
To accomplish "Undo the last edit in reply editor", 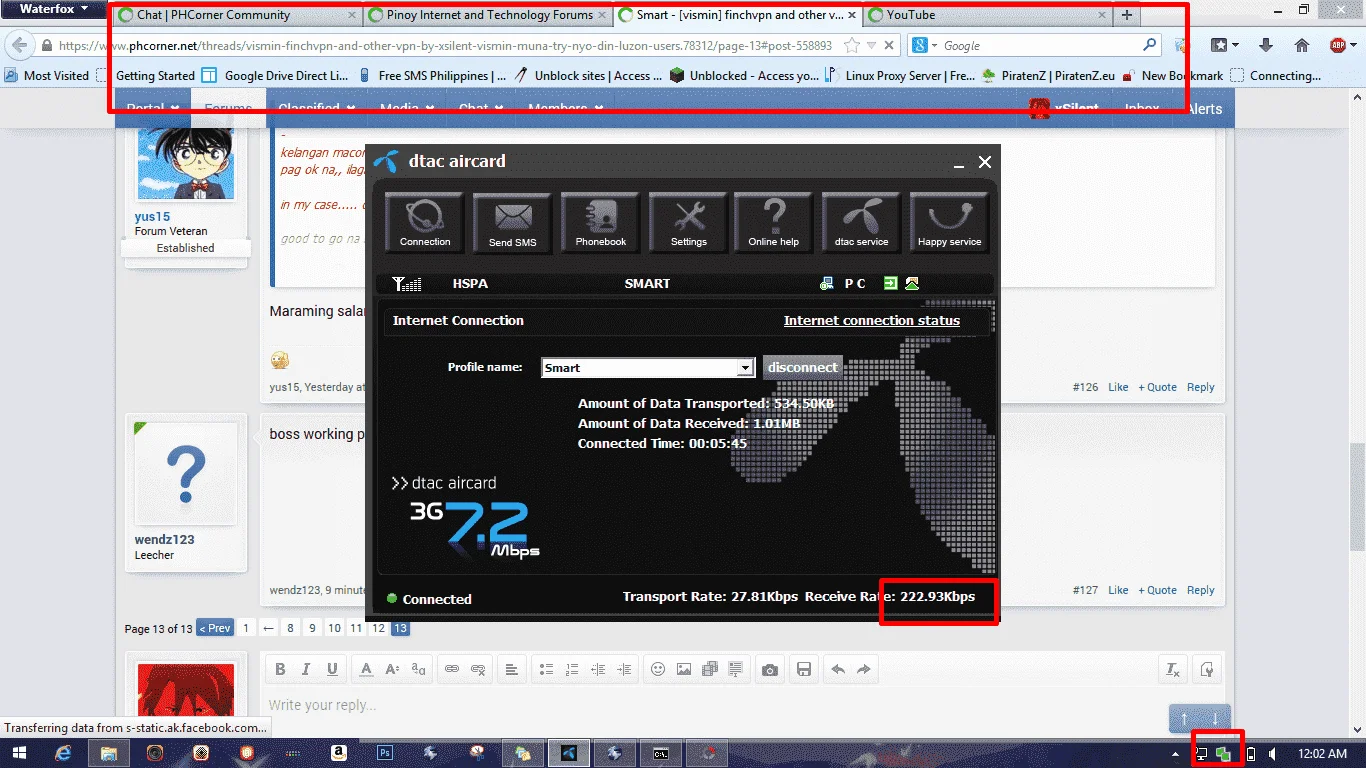I will tap(838, 670).
